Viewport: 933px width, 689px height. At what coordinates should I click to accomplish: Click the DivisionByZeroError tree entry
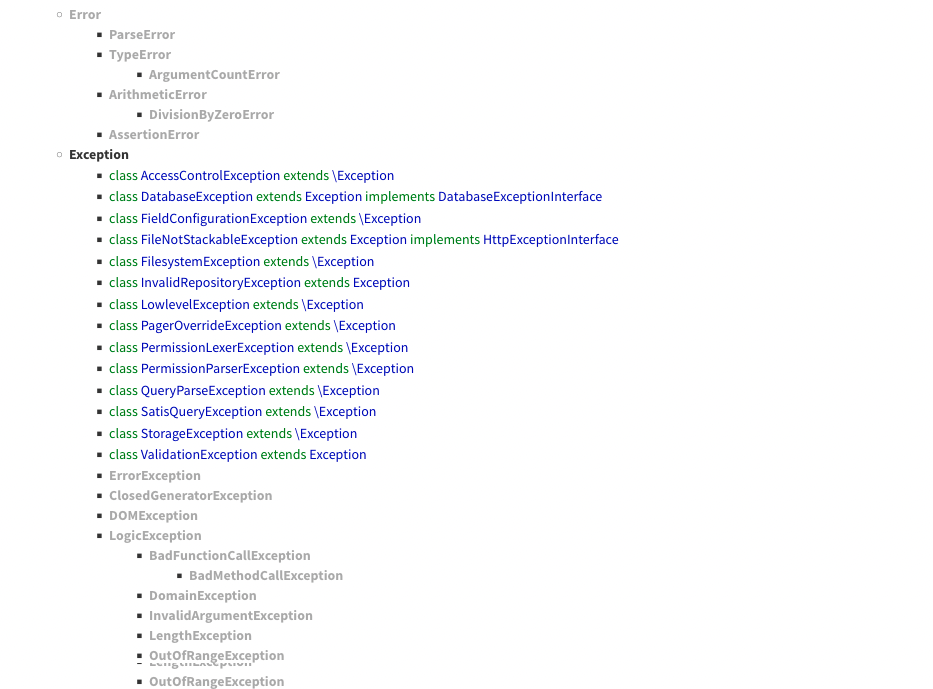pyautogui.click(x=211, y=115)
